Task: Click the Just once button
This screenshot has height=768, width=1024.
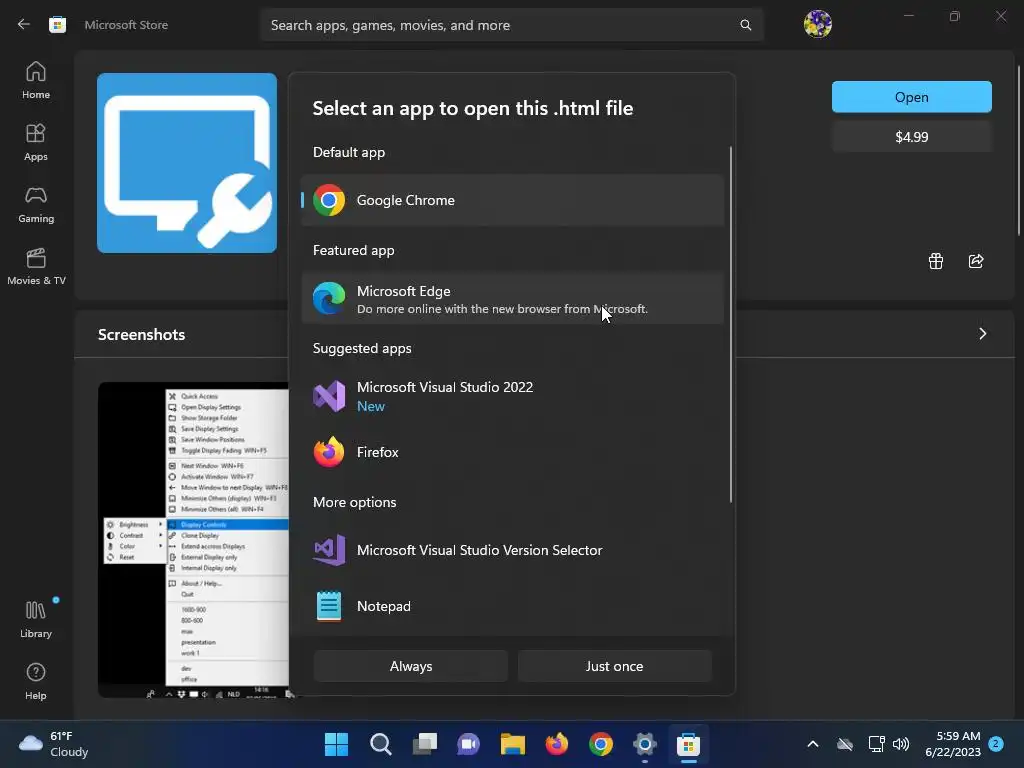Action: click(614, 666)
